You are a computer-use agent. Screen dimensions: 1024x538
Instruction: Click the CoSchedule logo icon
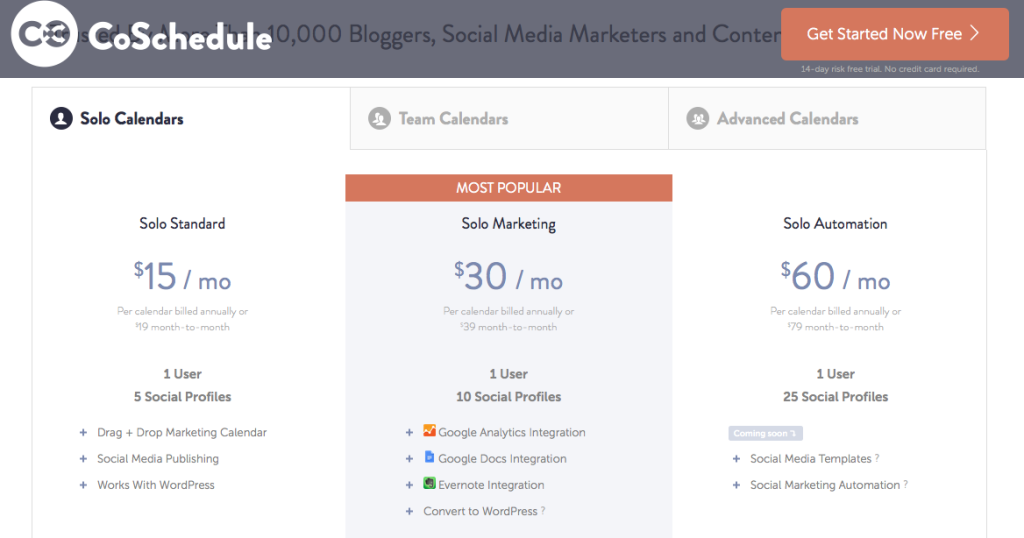(44, 34)
